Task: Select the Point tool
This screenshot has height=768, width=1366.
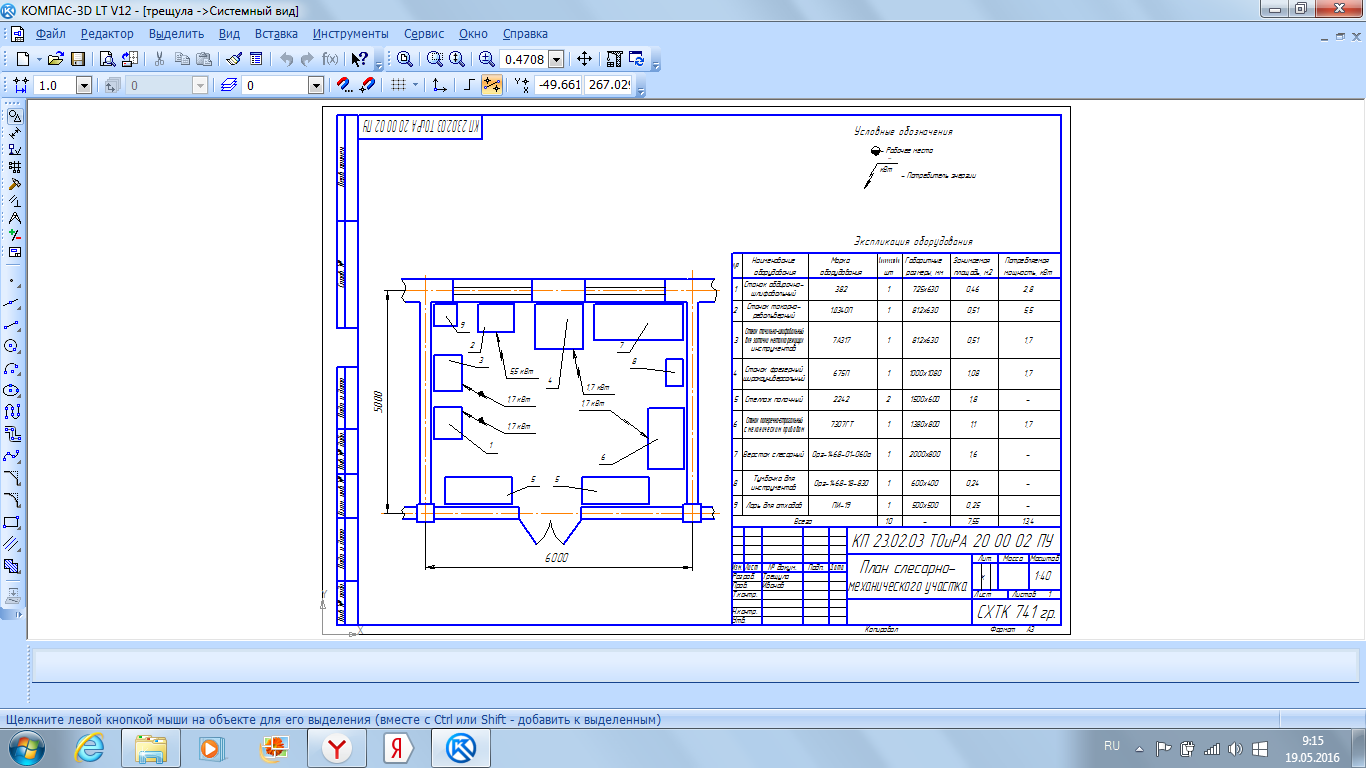Action: point(12,281)
